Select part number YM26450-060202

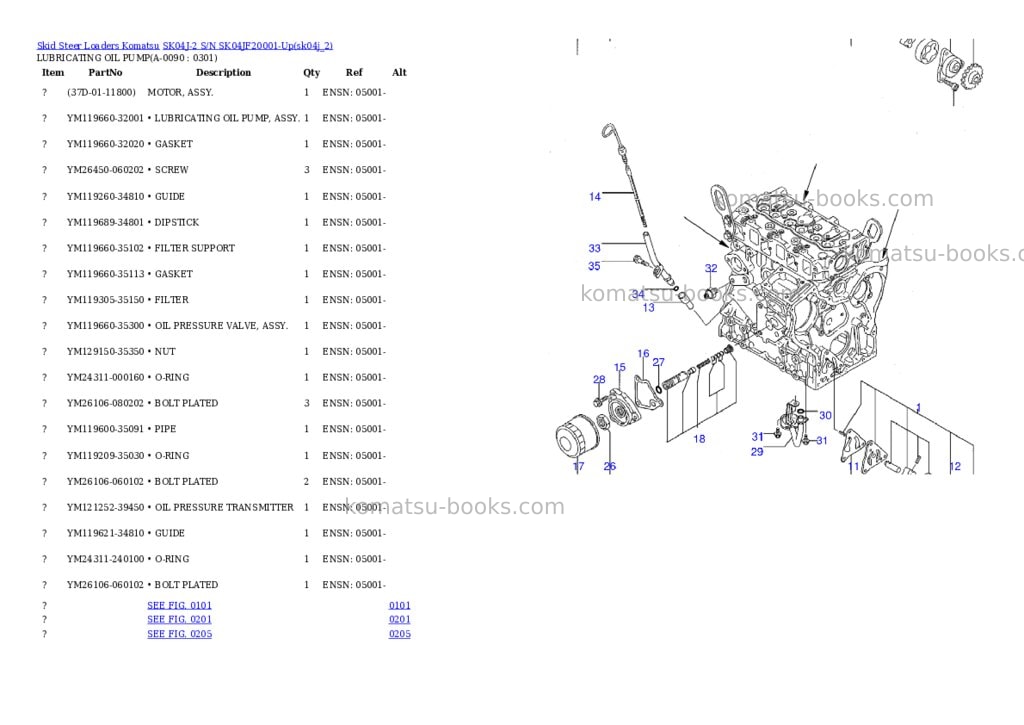pyautogui.click(x=105, y=170)
